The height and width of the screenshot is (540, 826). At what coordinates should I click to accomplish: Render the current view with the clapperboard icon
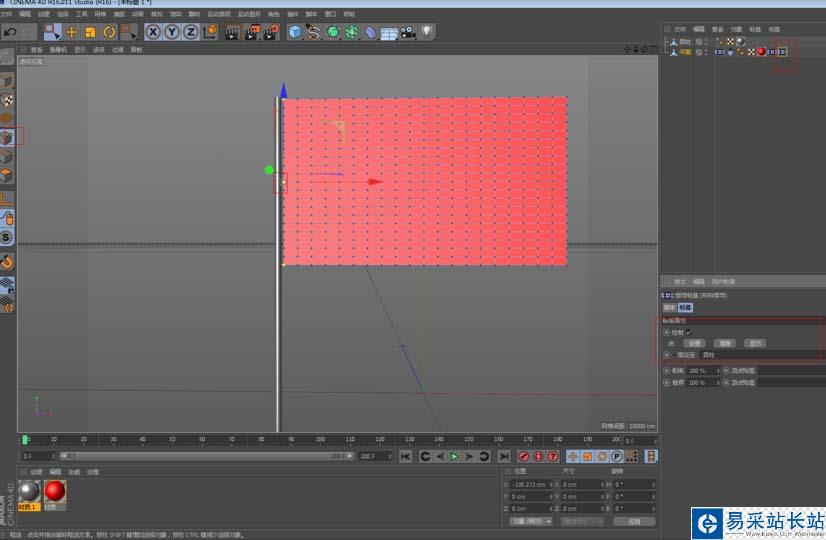click(232, 32)
